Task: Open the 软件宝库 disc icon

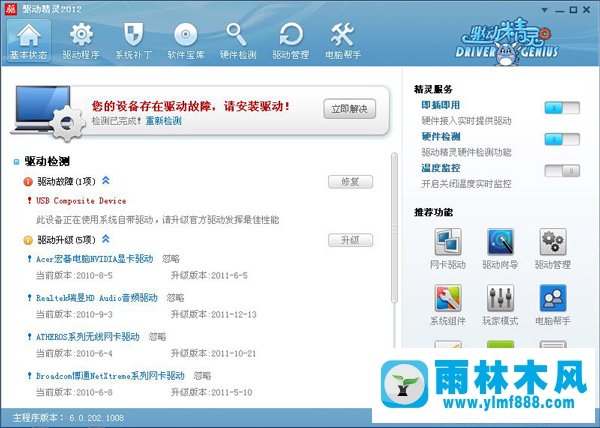Action: [x=186, y=41]
